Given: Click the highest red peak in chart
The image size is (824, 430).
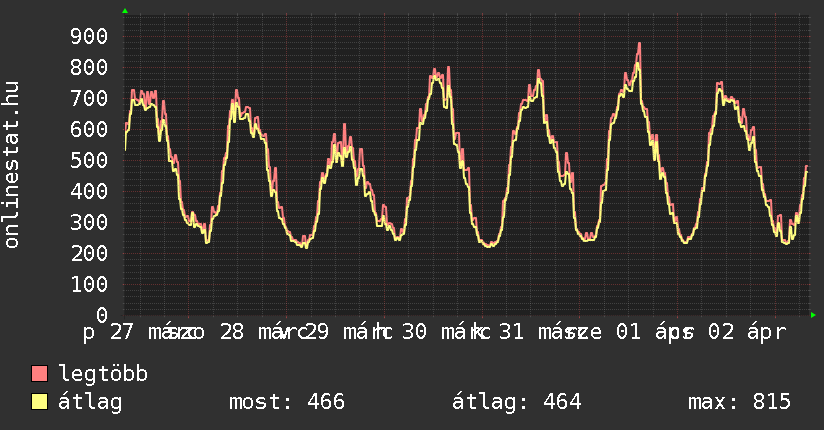Looking at the screenshot, I should pyautogui.click(x=639, y=44).
